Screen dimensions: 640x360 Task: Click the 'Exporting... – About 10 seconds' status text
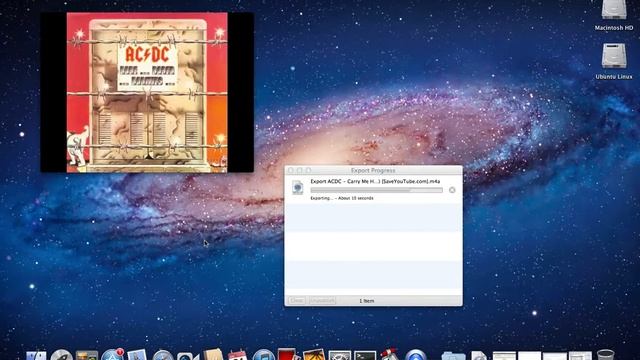point(342,198)
